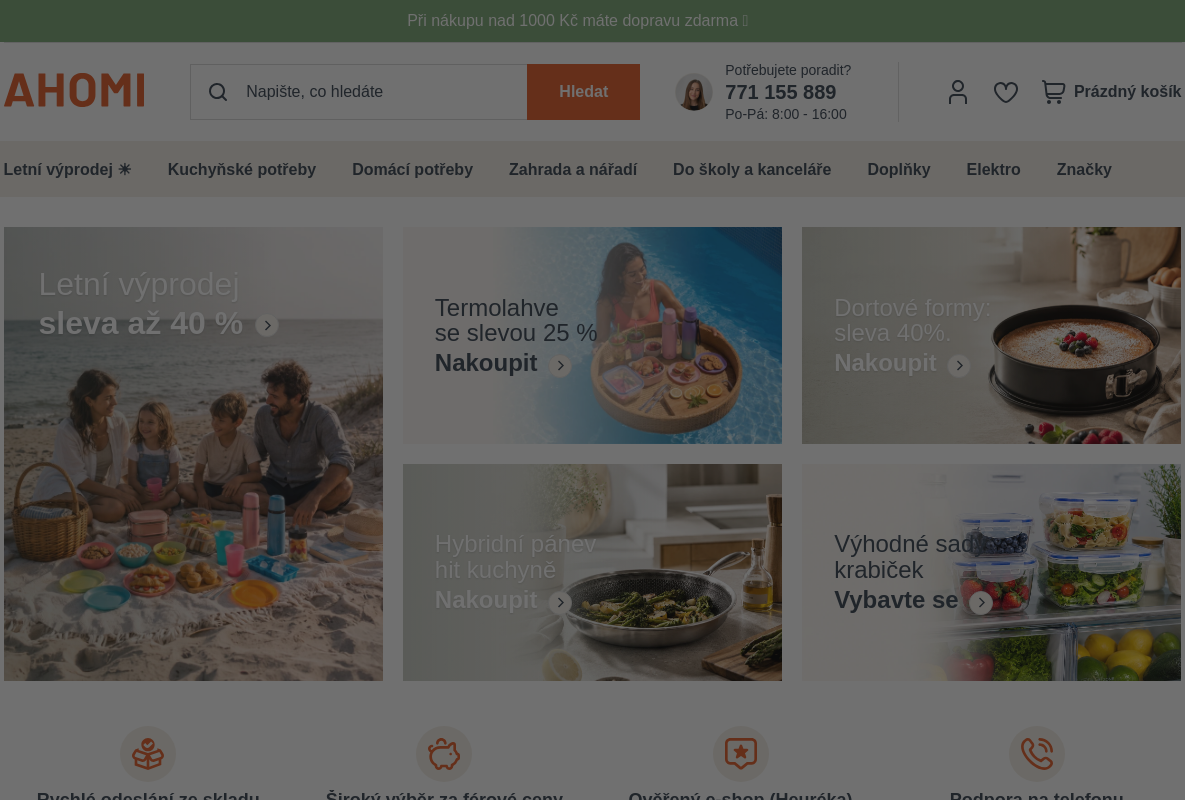Image resolution: width=1200 pixels, height=800 pixels.
Task: Click the phone support icon
Action: [1037, 754]
